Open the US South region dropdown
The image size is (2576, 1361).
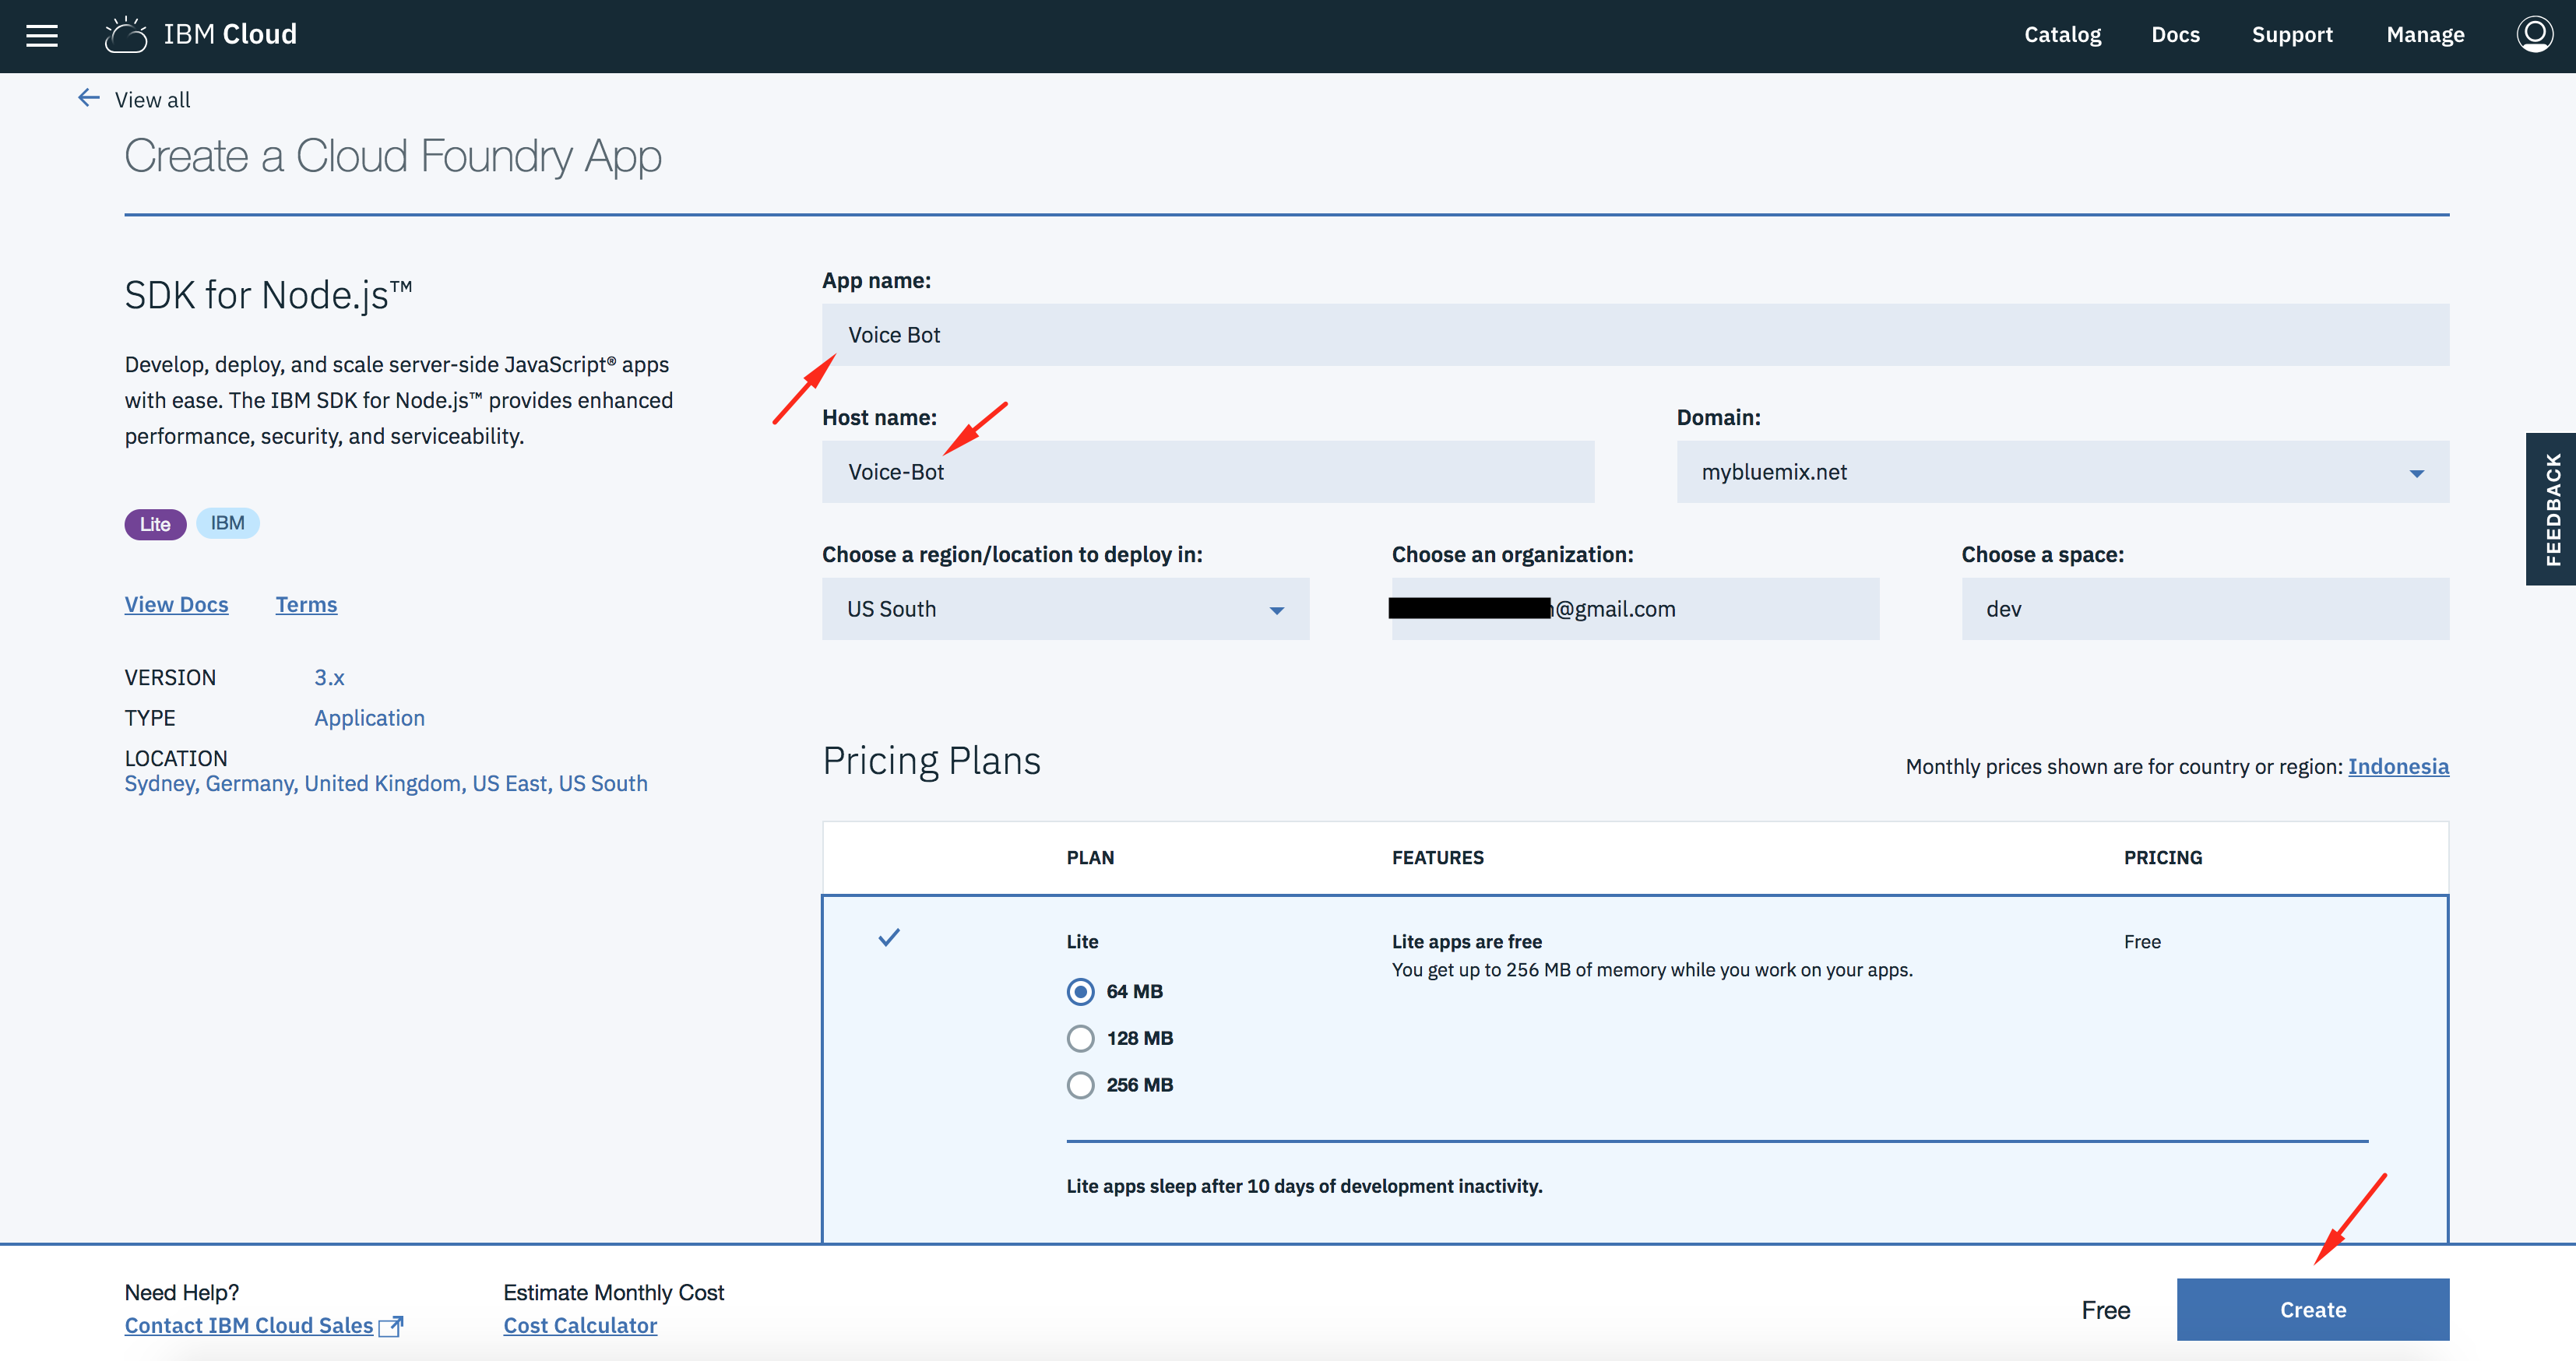click(x=1065, y=609)
